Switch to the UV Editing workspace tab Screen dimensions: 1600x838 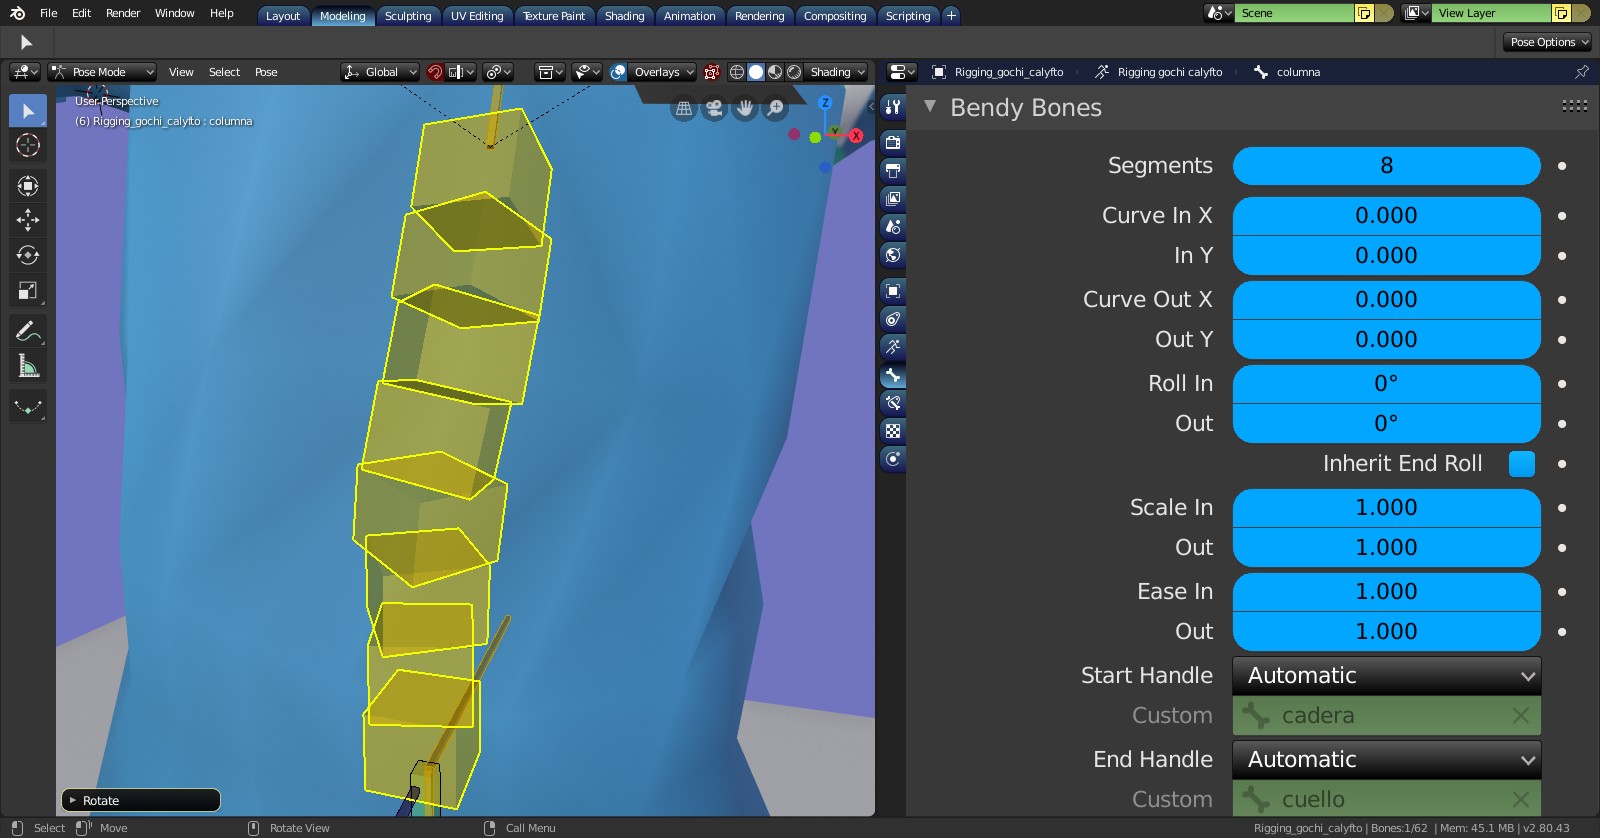click(477, 16)
